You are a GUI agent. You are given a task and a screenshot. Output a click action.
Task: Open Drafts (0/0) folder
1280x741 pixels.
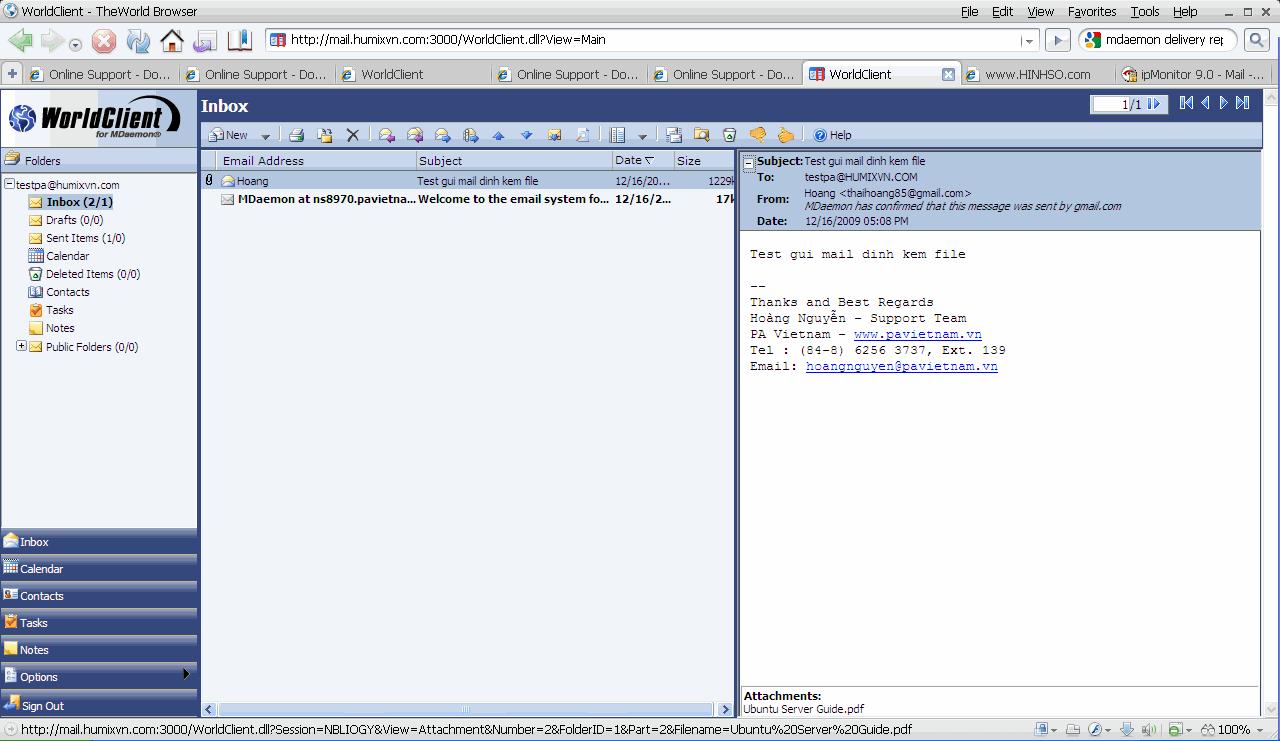[65, 220]
